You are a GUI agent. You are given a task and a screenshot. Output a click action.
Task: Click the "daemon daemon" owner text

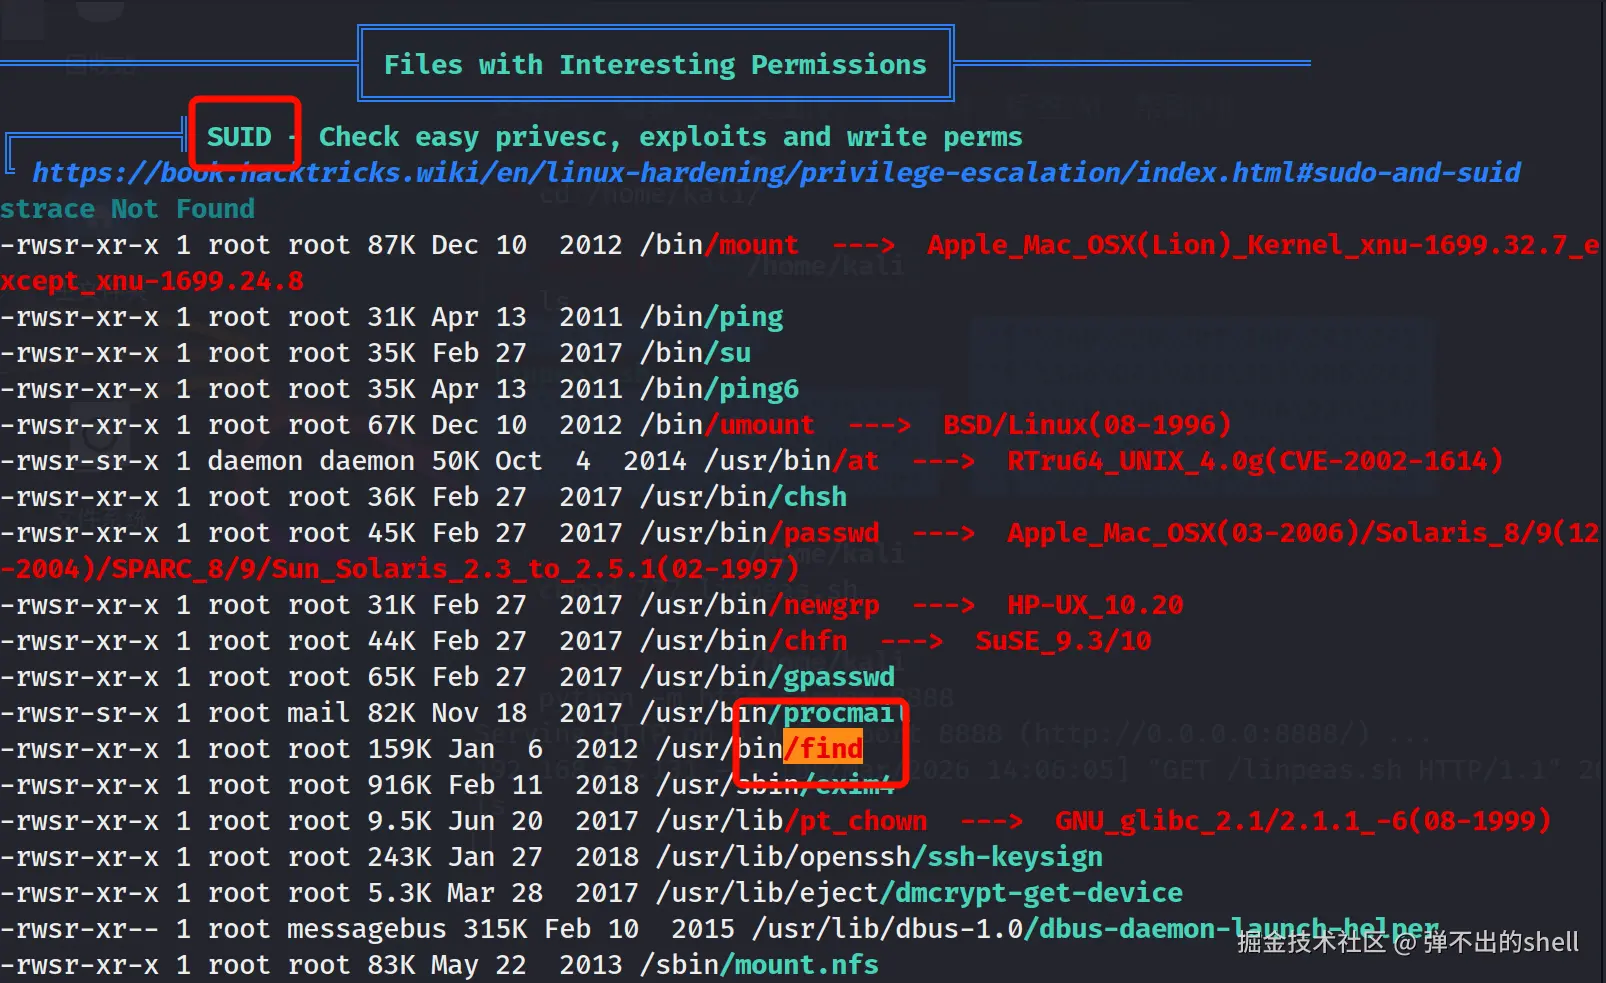point(311,461)
